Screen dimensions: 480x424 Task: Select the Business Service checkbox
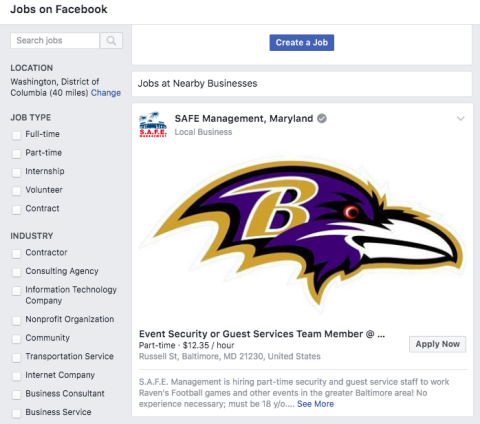(x=16, y=413)
